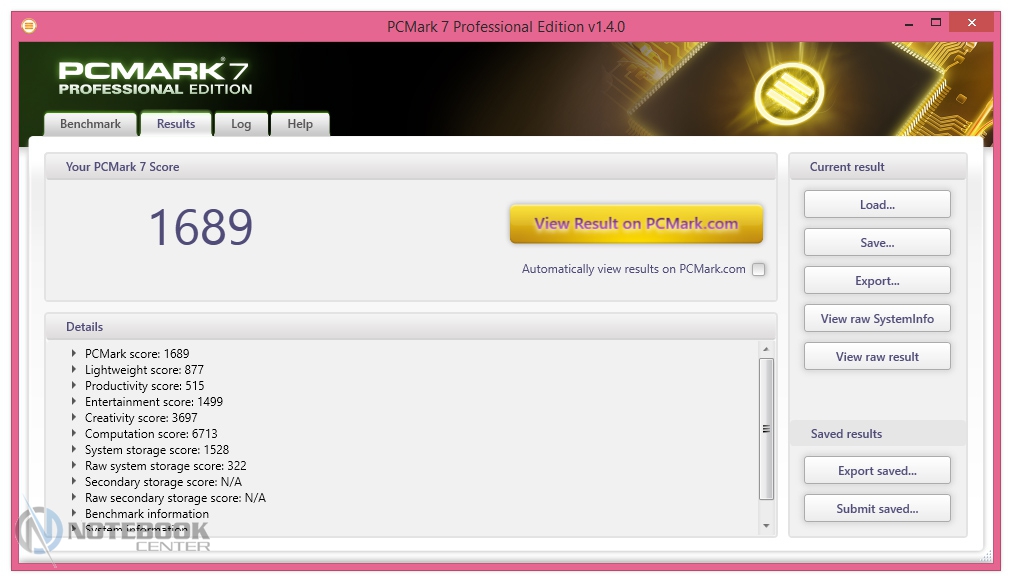The image size is (1015, 578).
Task: Click the Details list scrollbar thumb
Action: 766,428
